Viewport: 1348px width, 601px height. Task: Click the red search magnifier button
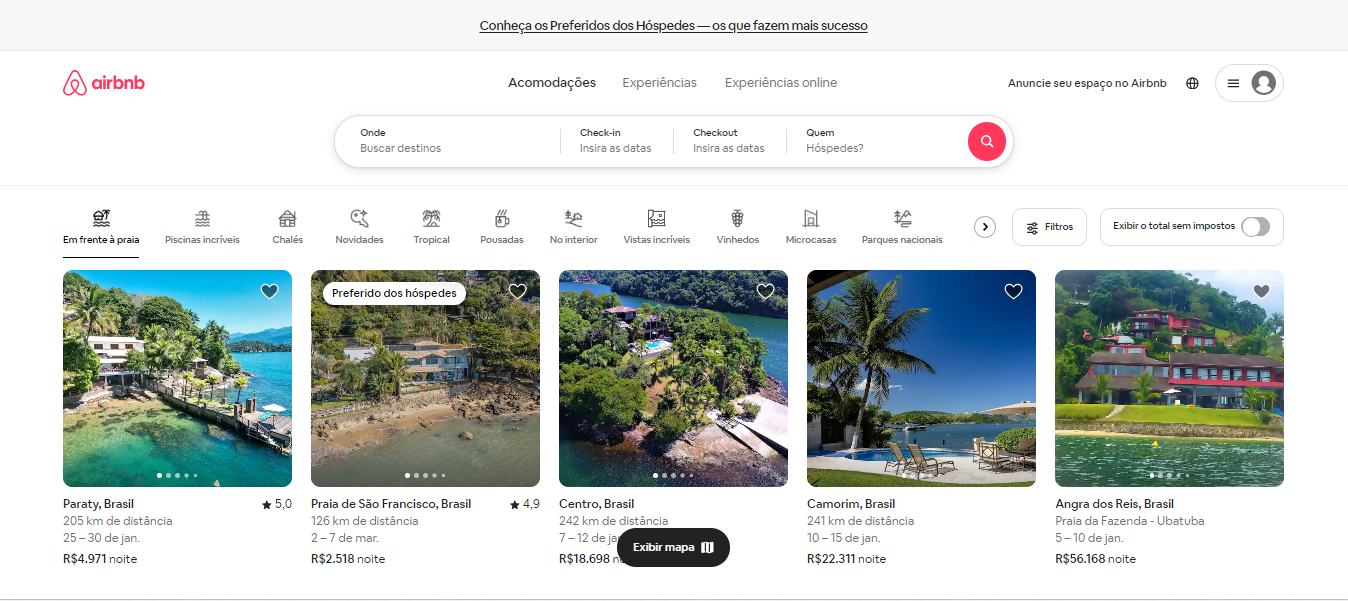click(986, 141)
